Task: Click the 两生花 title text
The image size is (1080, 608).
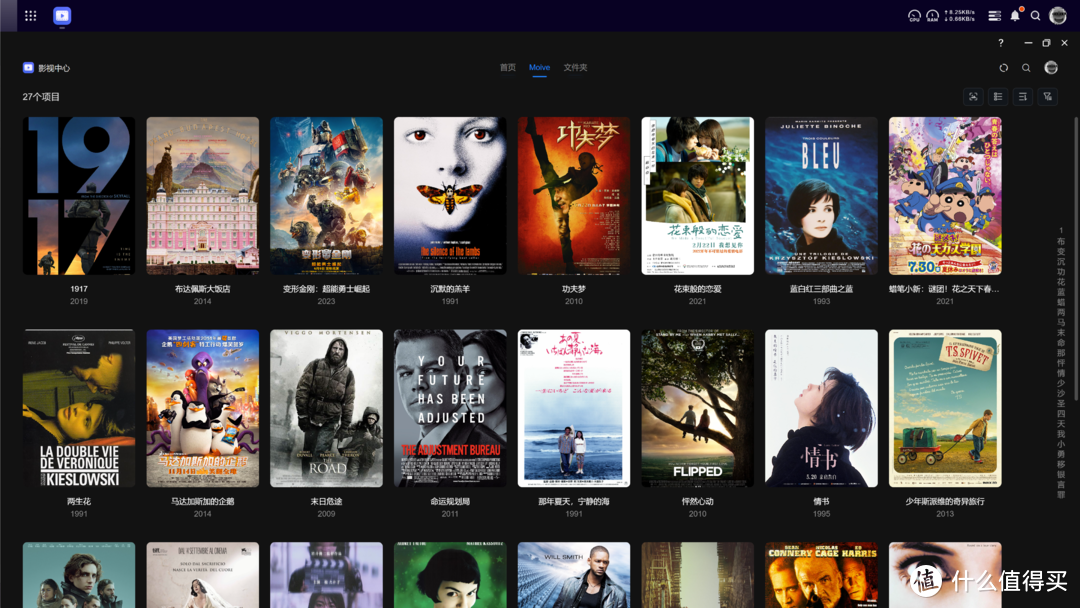Action: [x=79, y=501]
